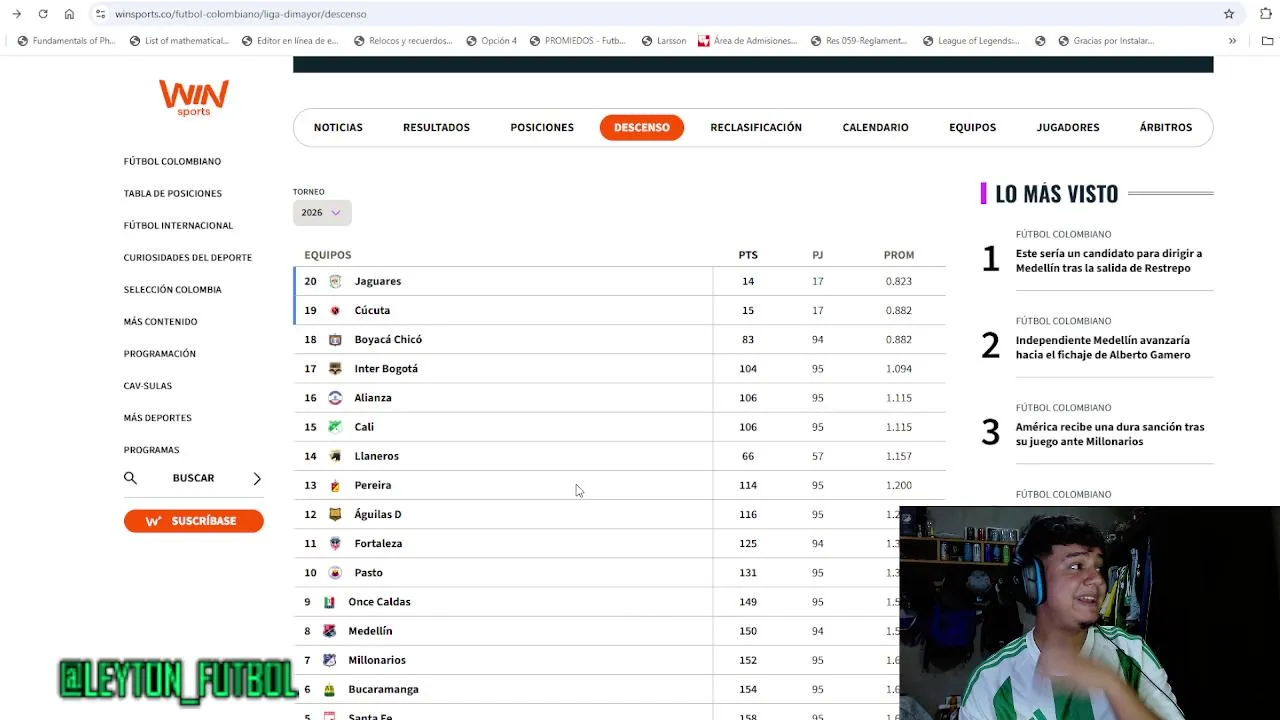The width and height of the screenshot is (1280, 720).
Task: Click Cali team crest icon
Action: 335,427
